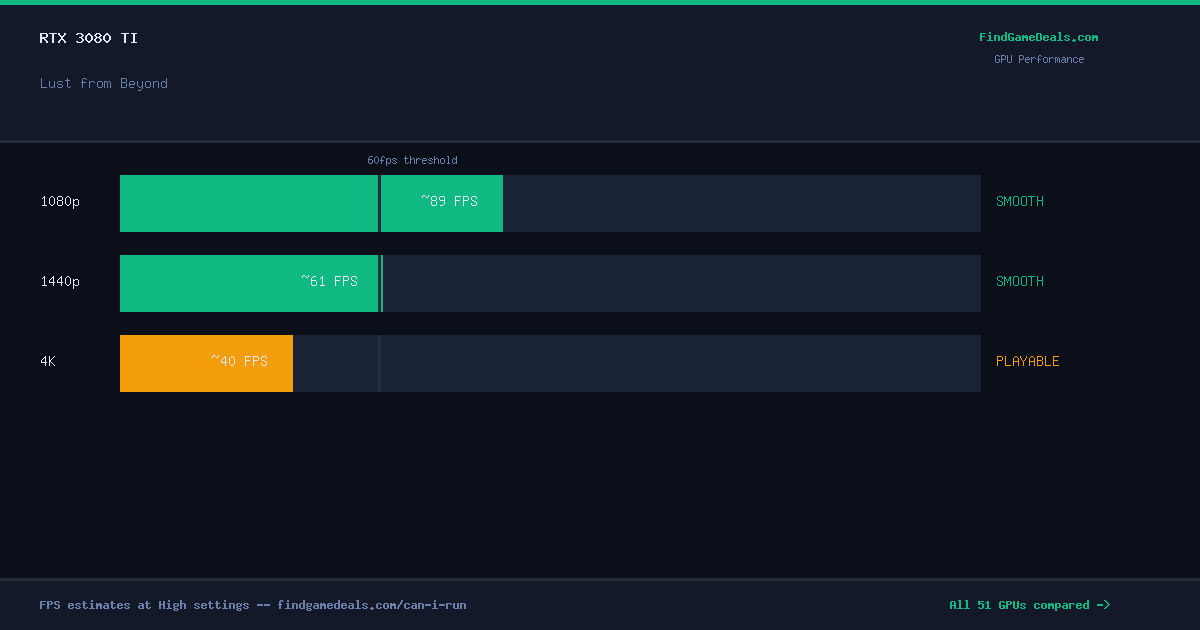Click the GPU Performance caption
The height and width of the screenshot is (630, 1200).
click(1039, 59)
